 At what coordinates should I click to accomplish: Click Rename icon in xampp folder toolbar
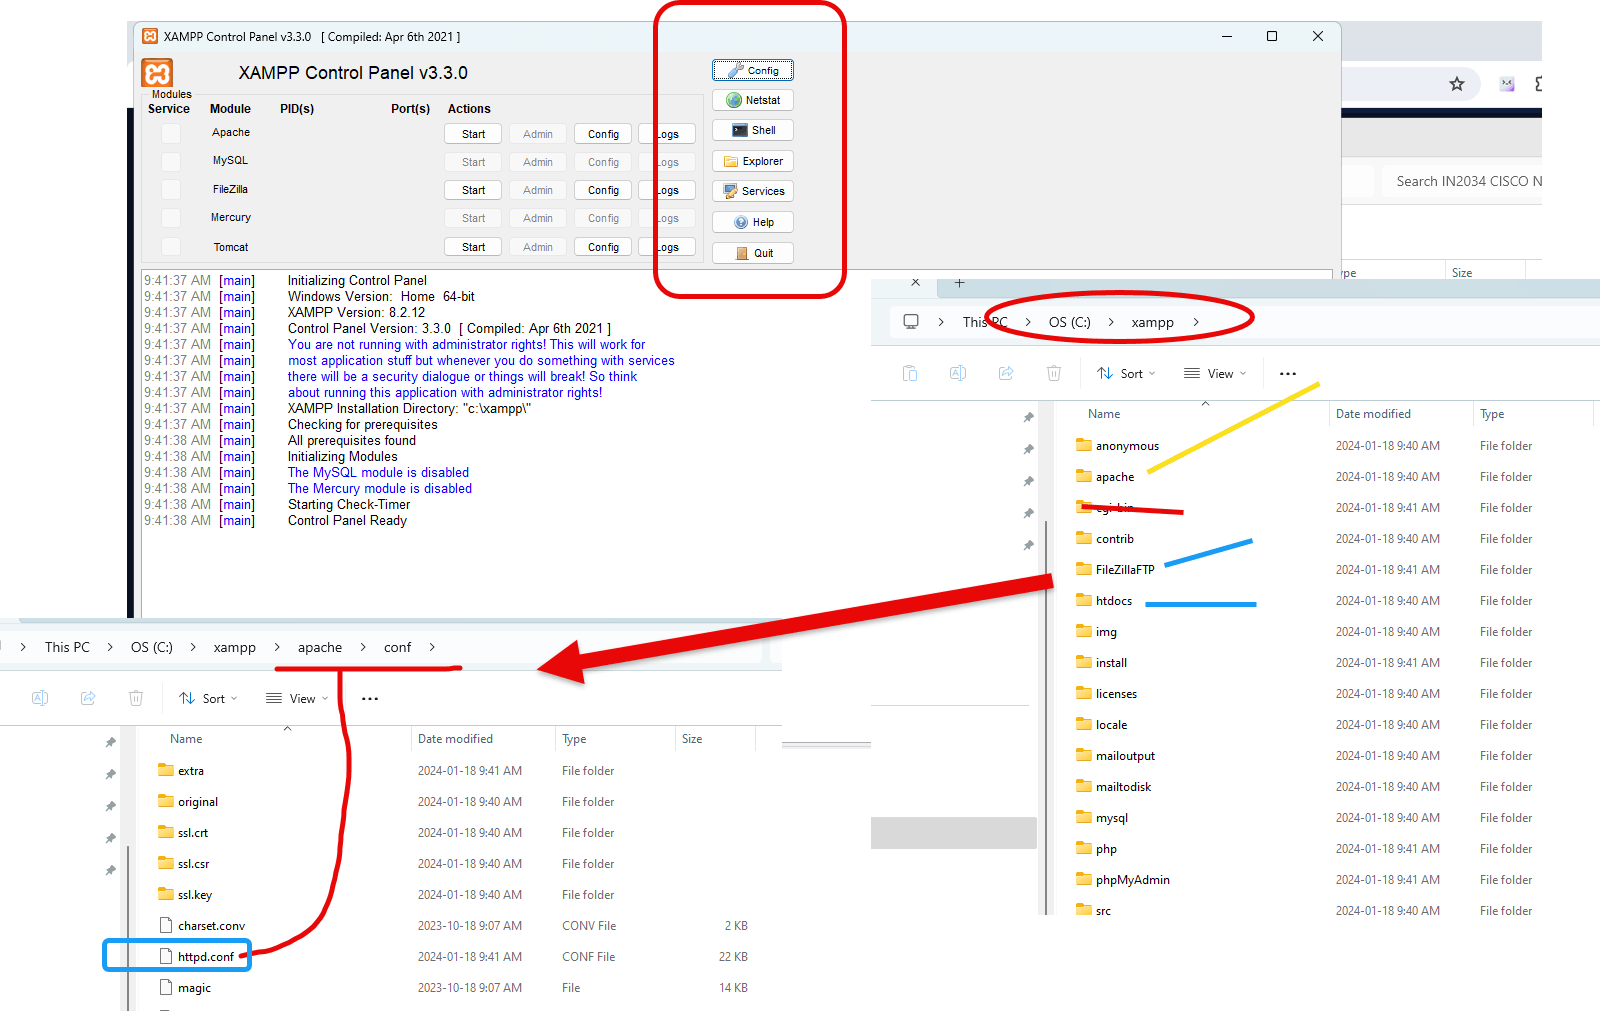[958, 373]
